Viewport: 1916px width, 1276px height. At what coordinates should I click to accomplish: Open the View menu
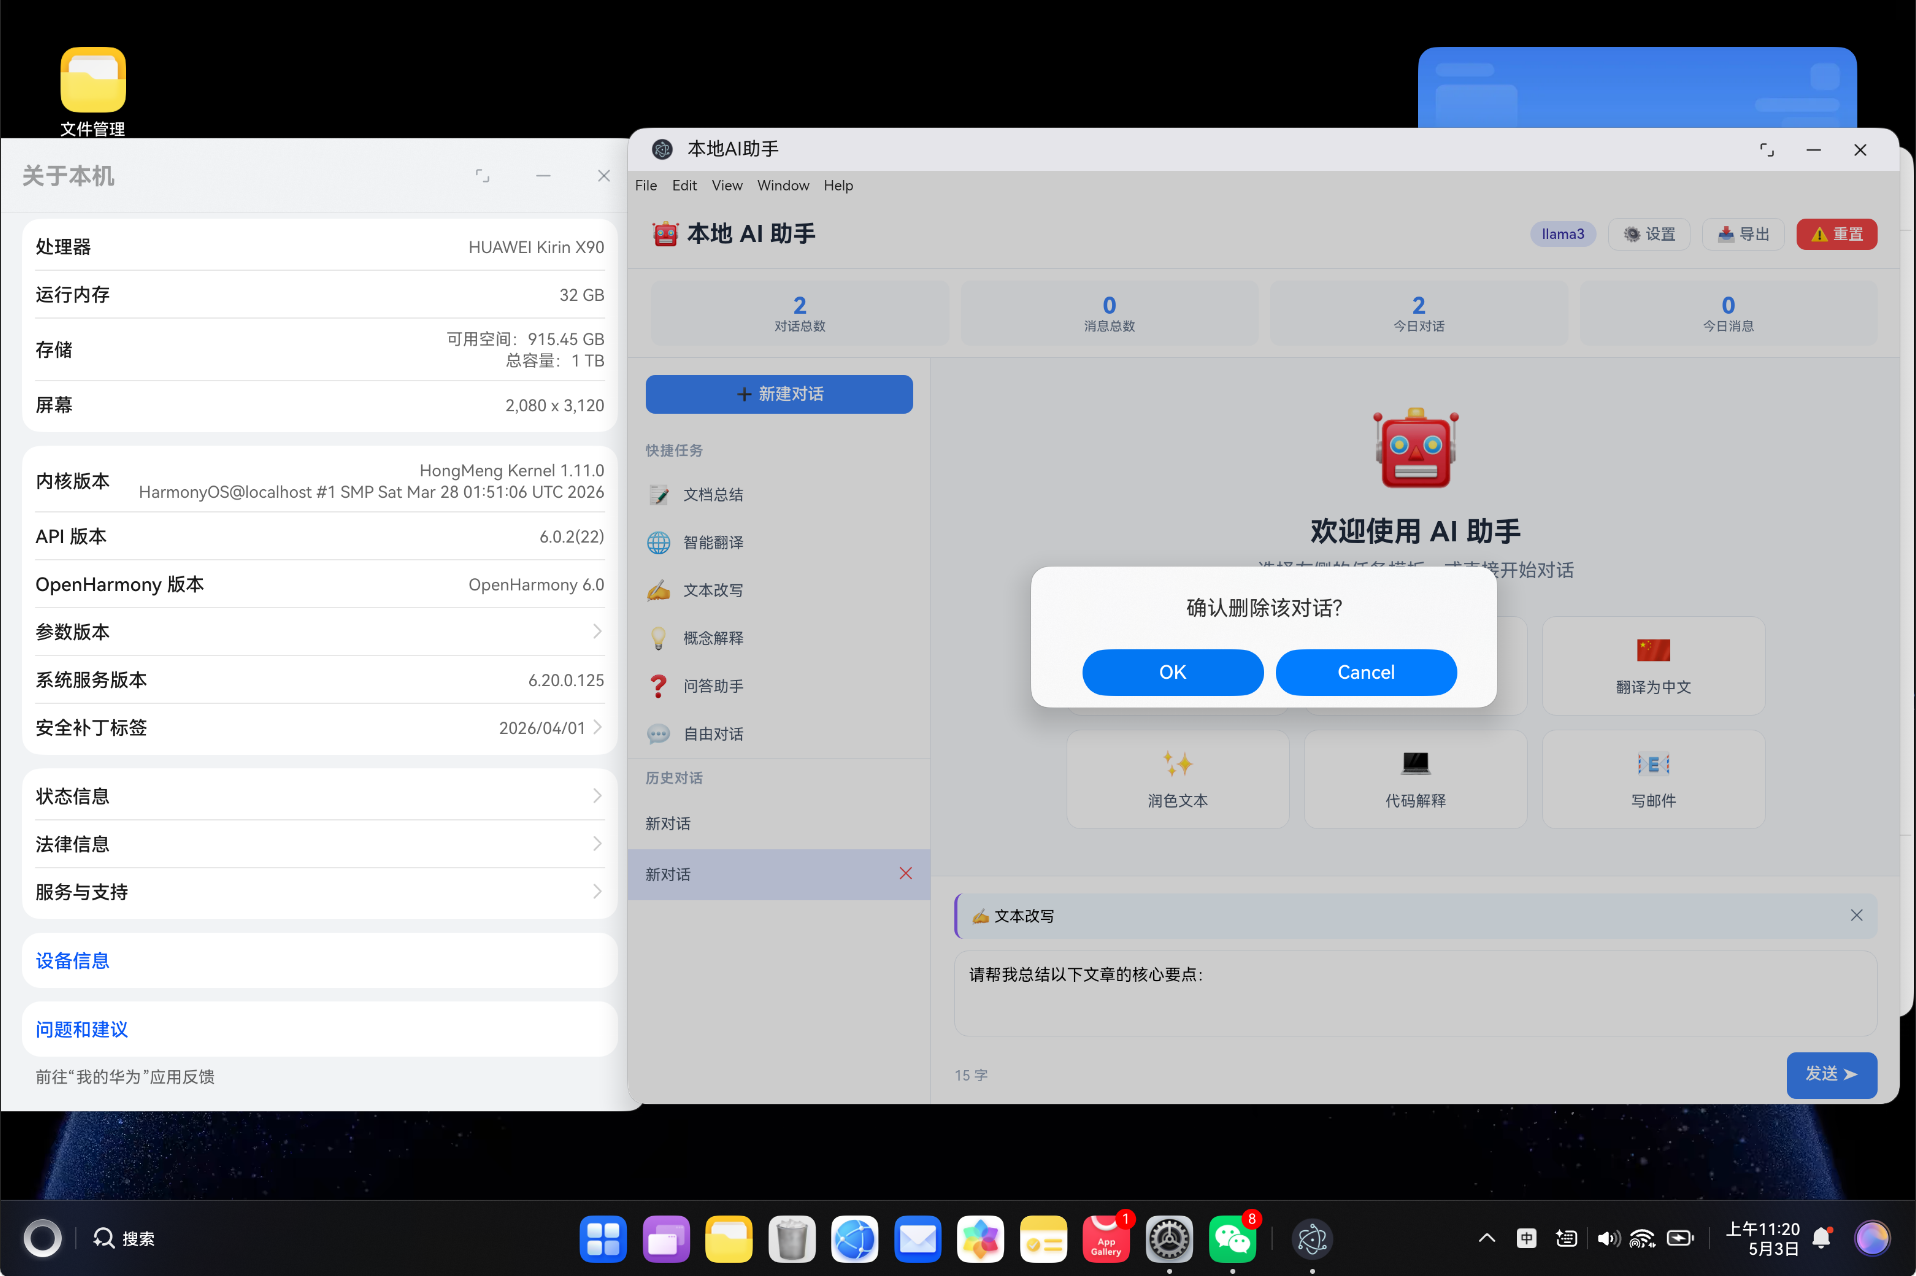pos(727,185)
